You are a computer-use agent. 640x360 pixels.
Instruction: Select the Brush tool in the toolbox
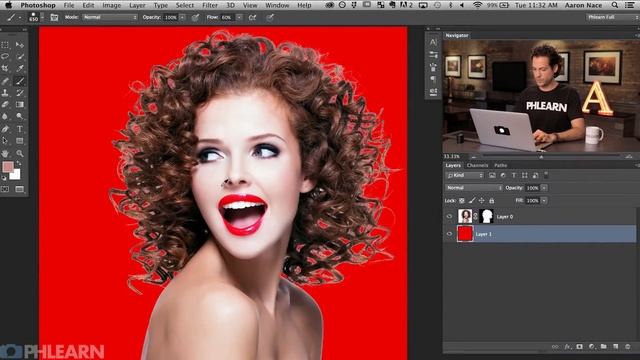19,81
